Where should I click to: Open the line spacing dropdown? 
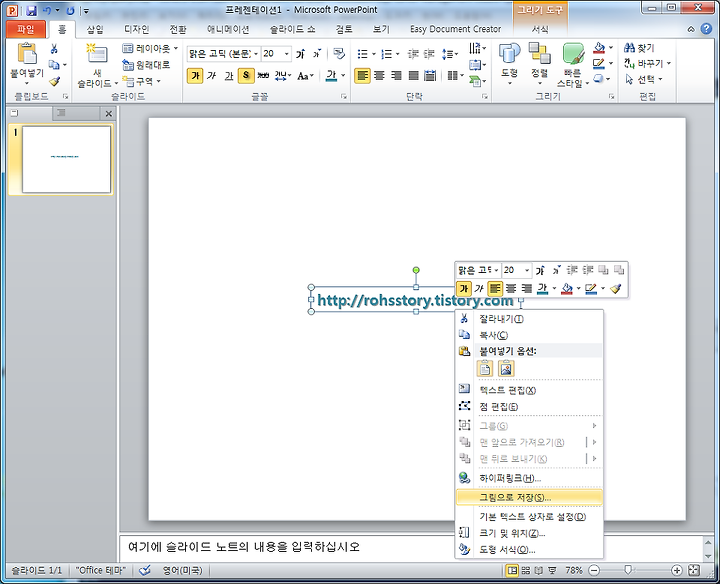(x=450, y=54)
